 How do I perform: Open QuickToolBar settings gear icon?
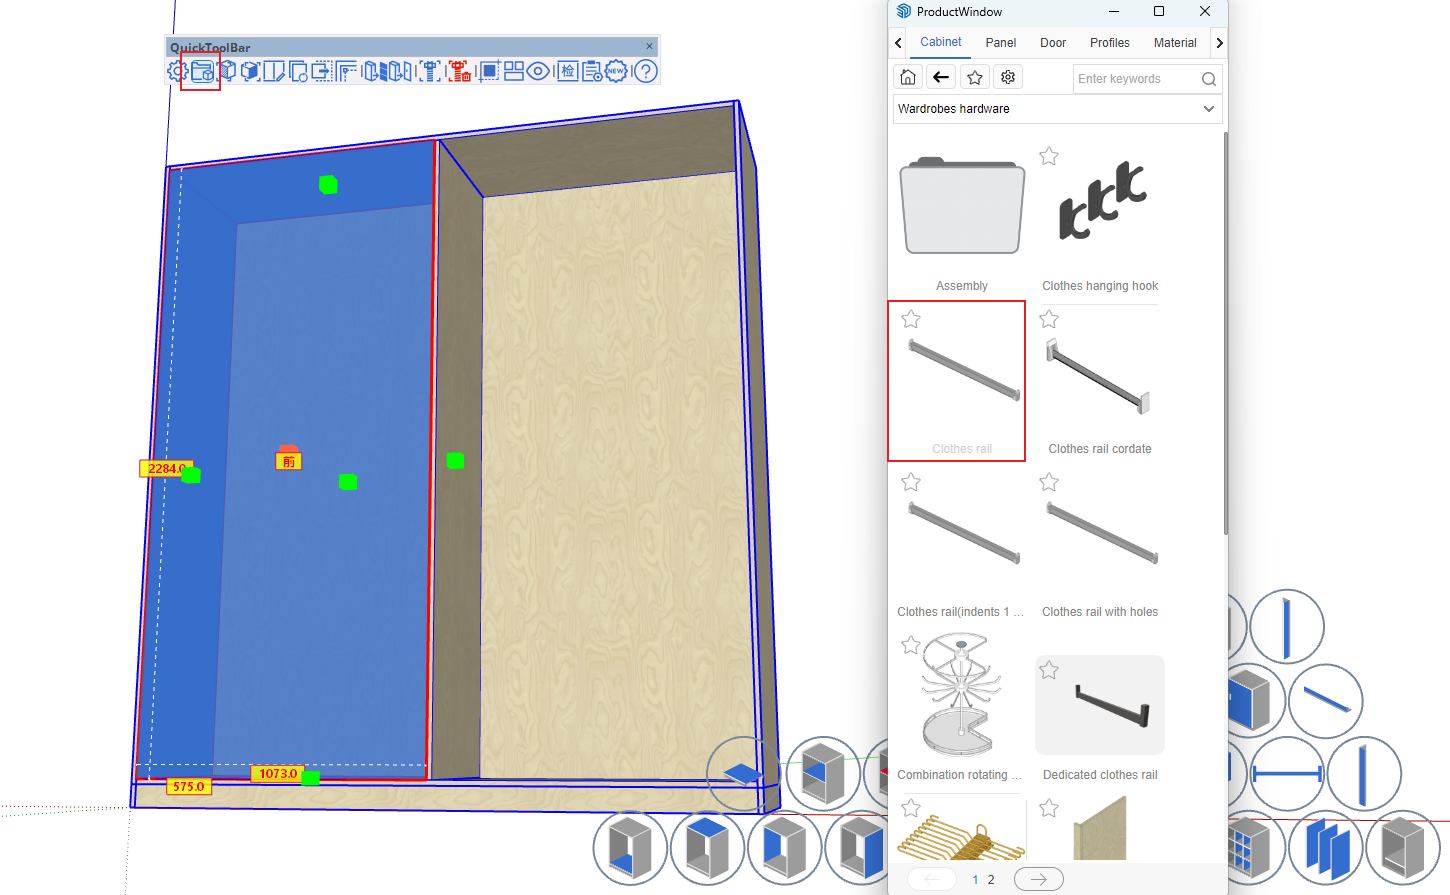177,71
